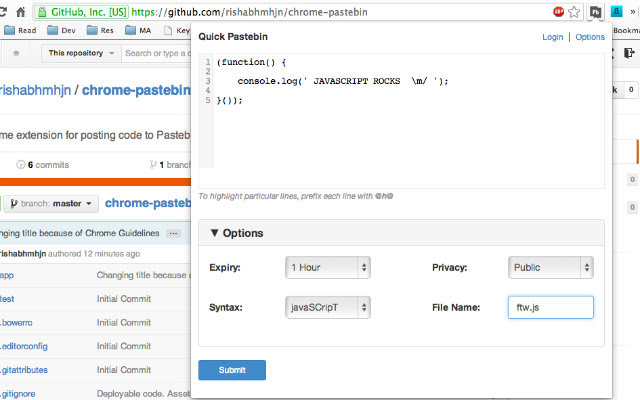Screen dimensions: 640x400
Task: Open the app folder
Action: click(x=7, y=275)
